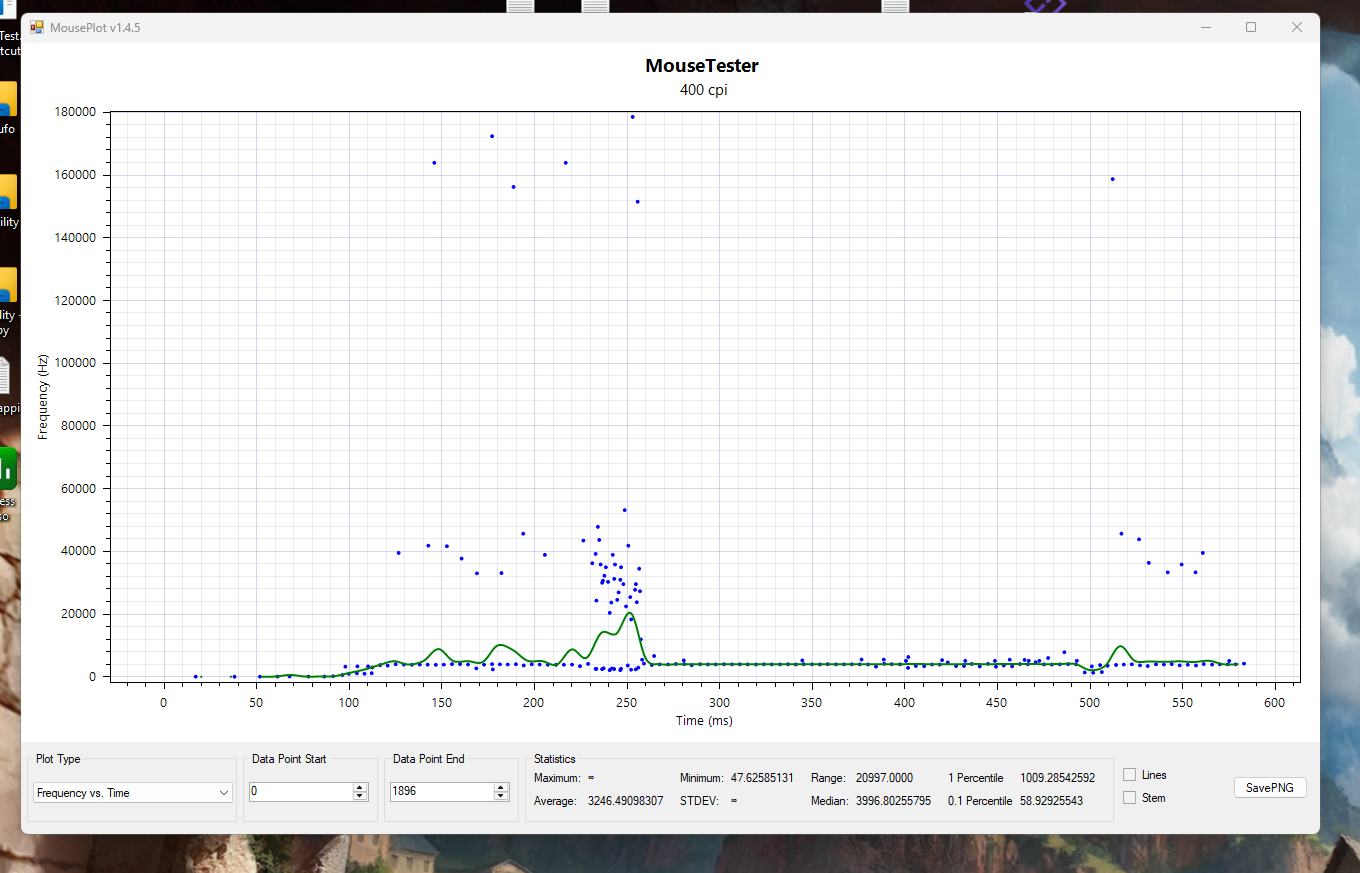
Task: Minimize the MousePlot window
Action: pos(1205,27)
